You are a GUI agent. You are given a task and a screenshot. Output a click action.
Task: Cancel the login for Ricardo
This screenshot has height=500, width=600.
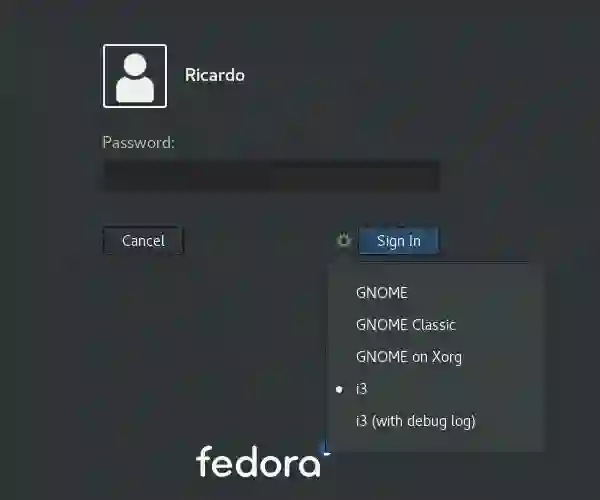coord(143,241)
